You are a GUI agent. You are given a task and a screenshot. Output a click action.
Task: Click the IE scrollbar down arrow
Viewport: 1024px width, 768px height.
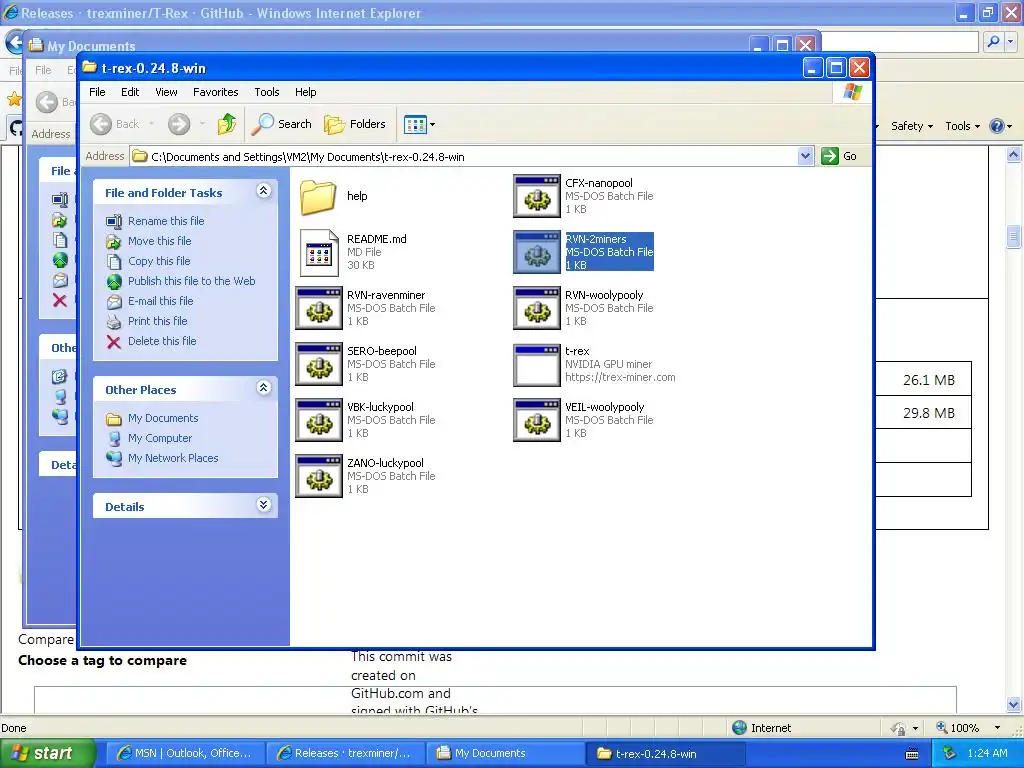coord(1014,705)
